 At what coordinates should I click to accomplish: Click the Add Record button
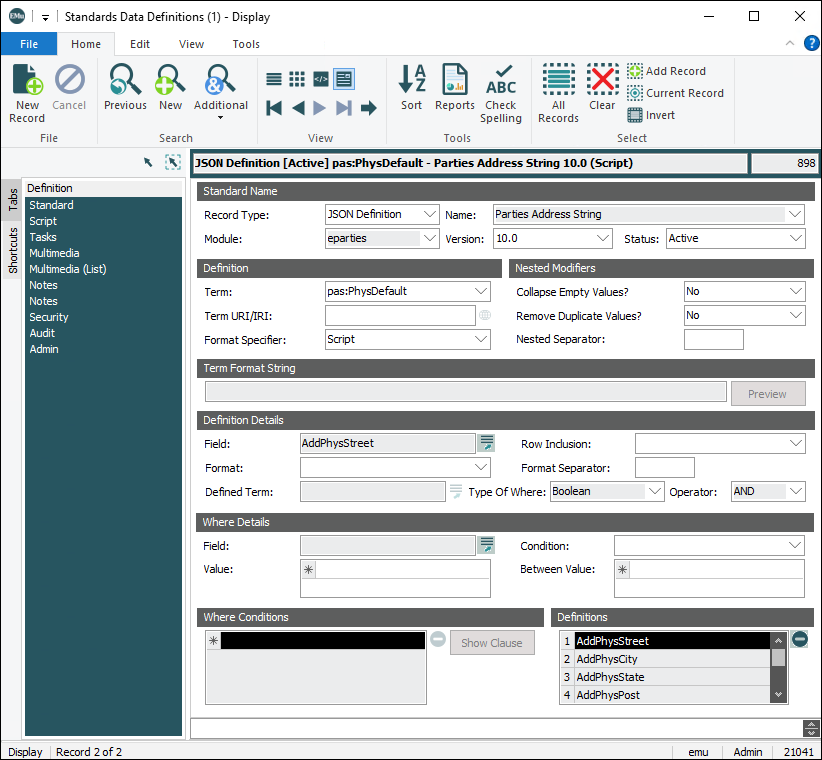pos(666,71)
